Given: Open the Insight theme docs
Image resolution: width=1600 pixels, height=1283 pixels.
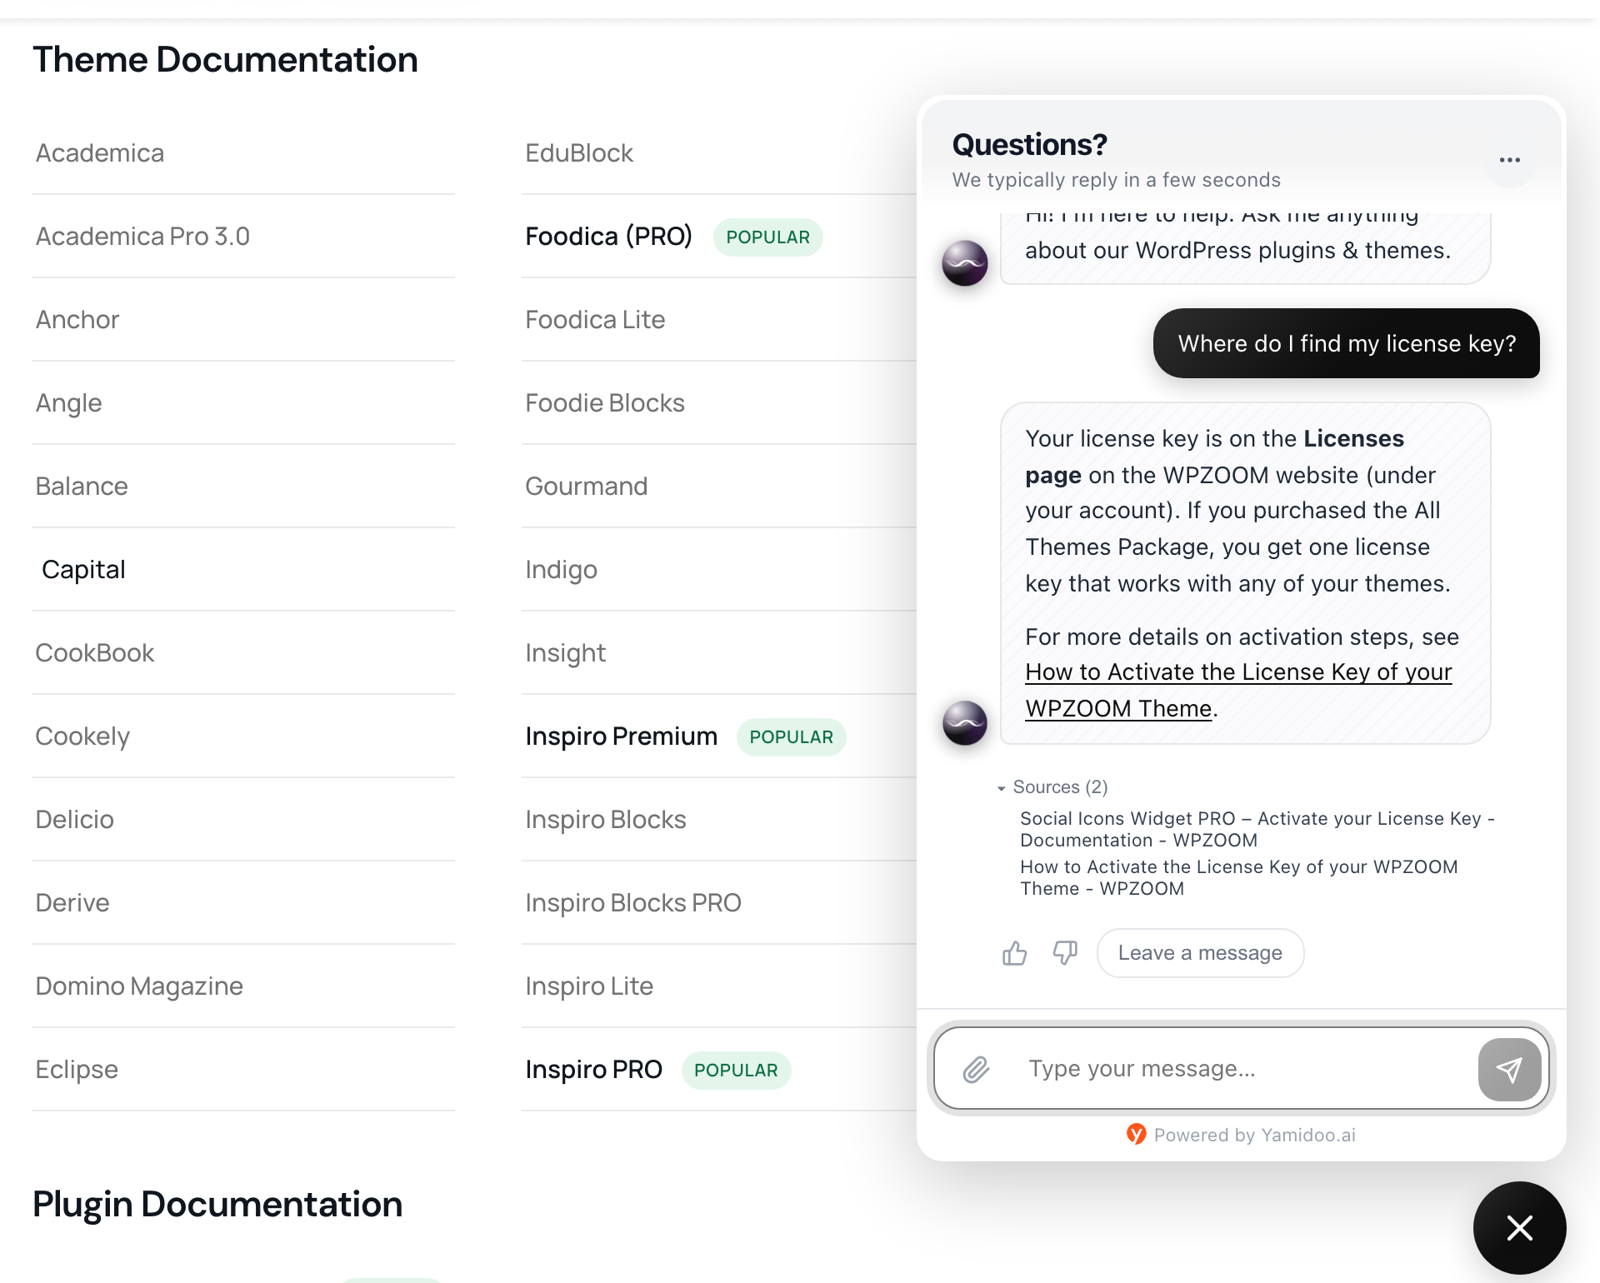Looking at the screenshot, I should click(x=566, y=653).
